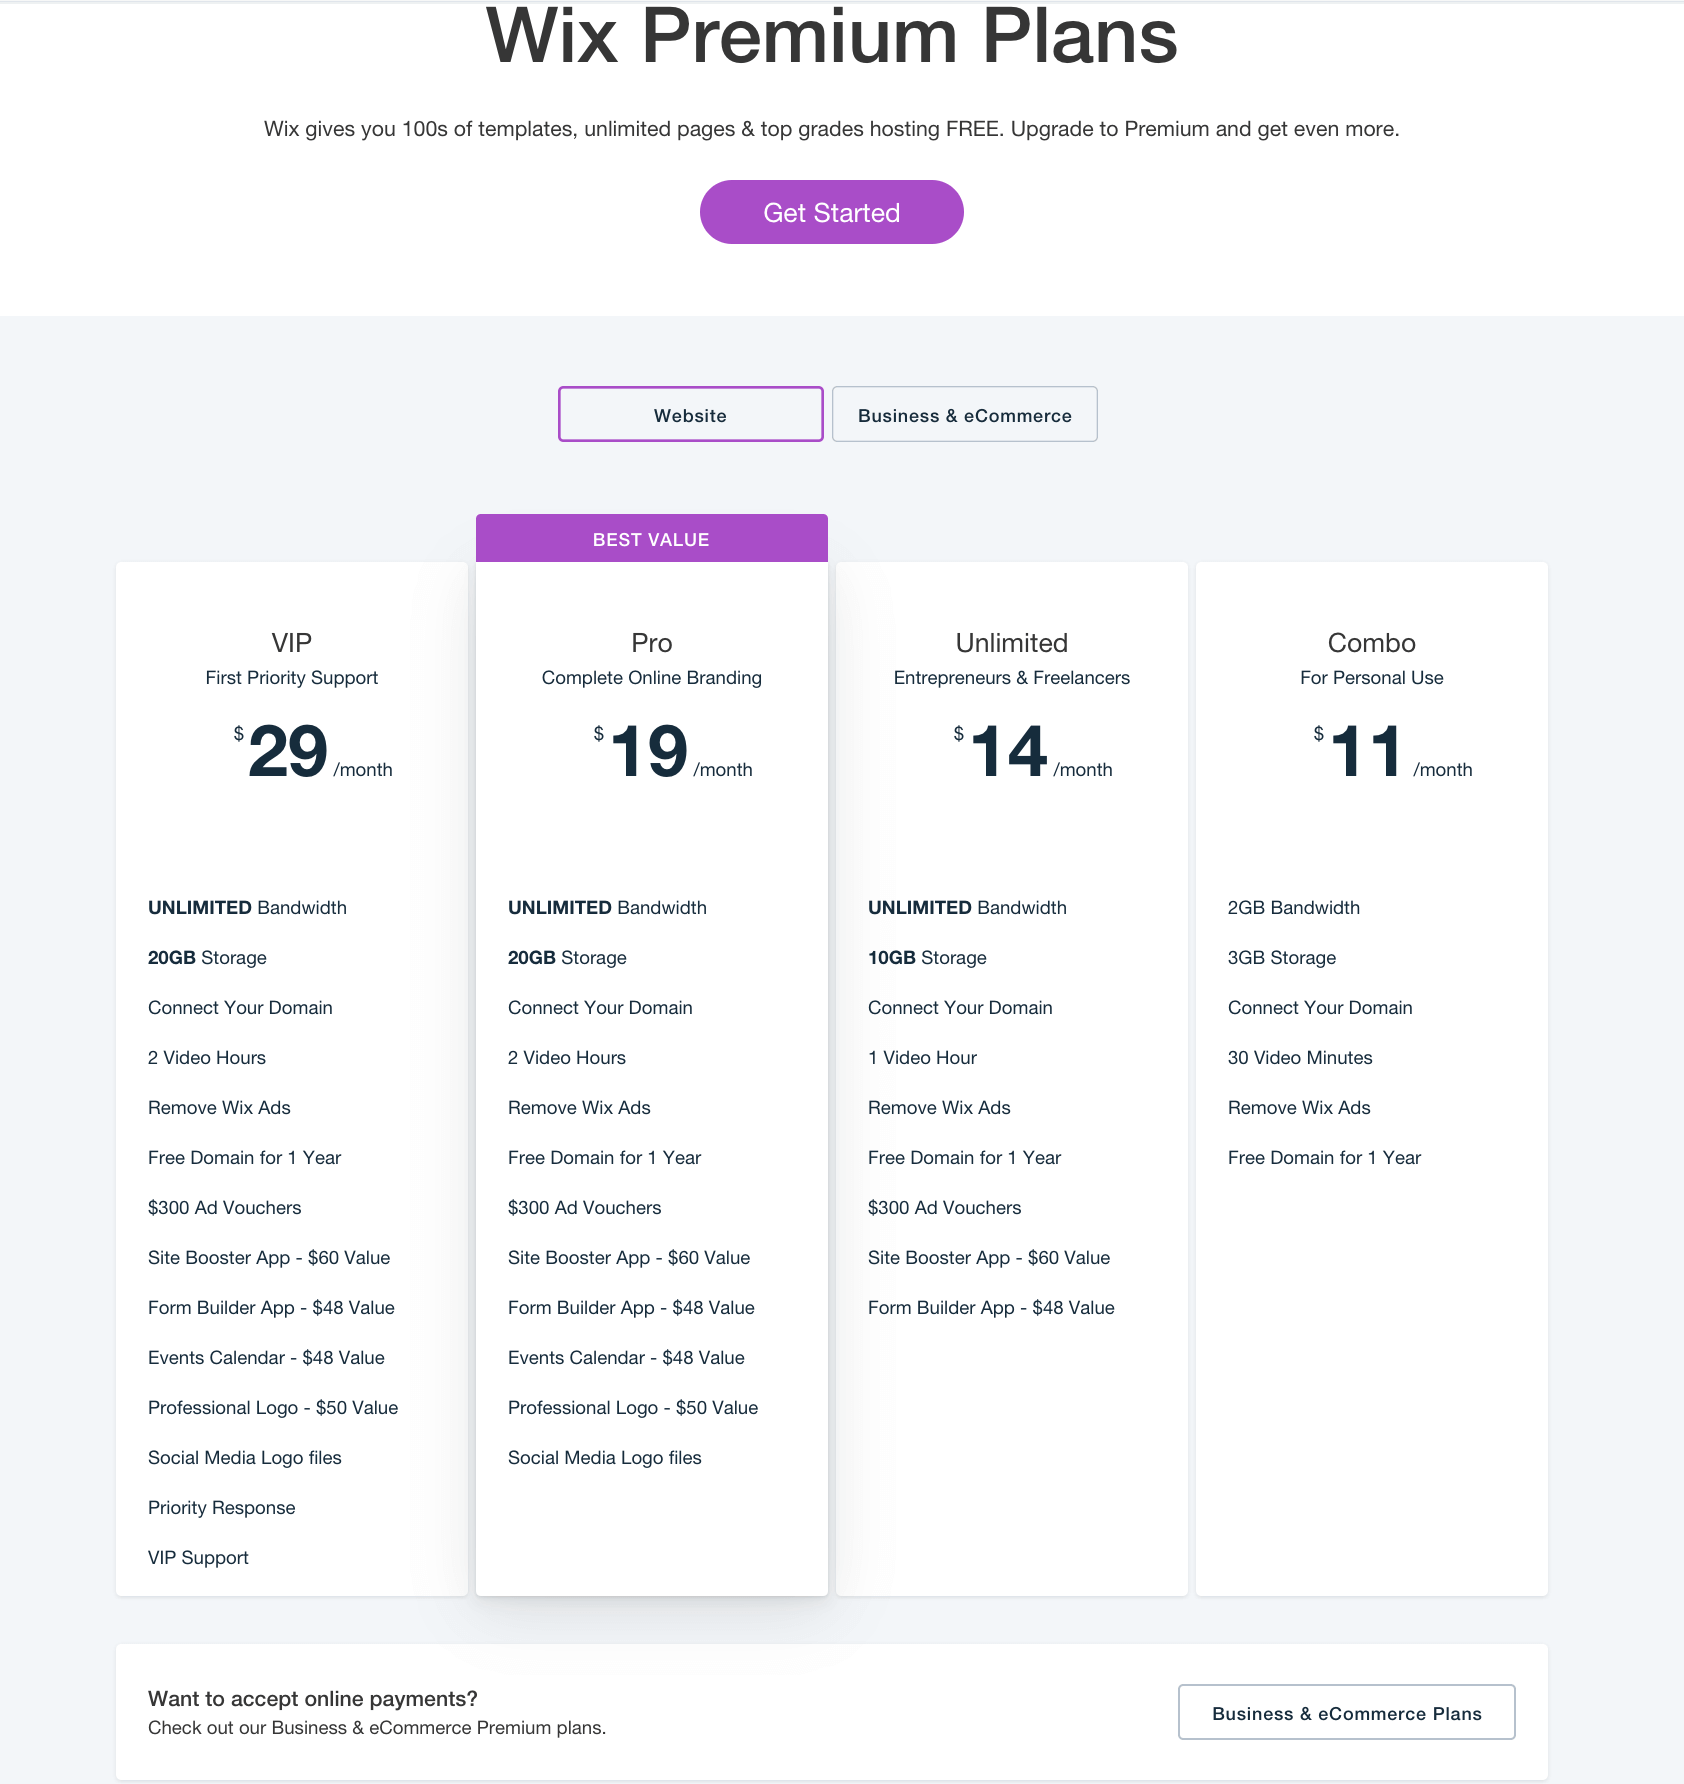This screenshot has height=1784, width=1684.
Task: Click 'Connect Your Domain' in Combo plan
Action: point(1320,1007)
